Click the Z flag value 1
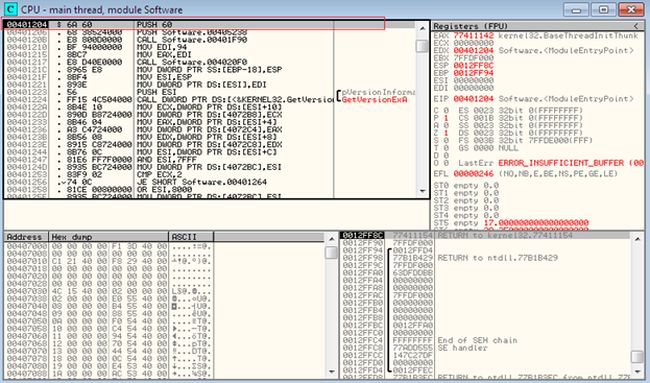Image resolution: width=650 pixels, height=383 pixels. [x=446, y=133]
